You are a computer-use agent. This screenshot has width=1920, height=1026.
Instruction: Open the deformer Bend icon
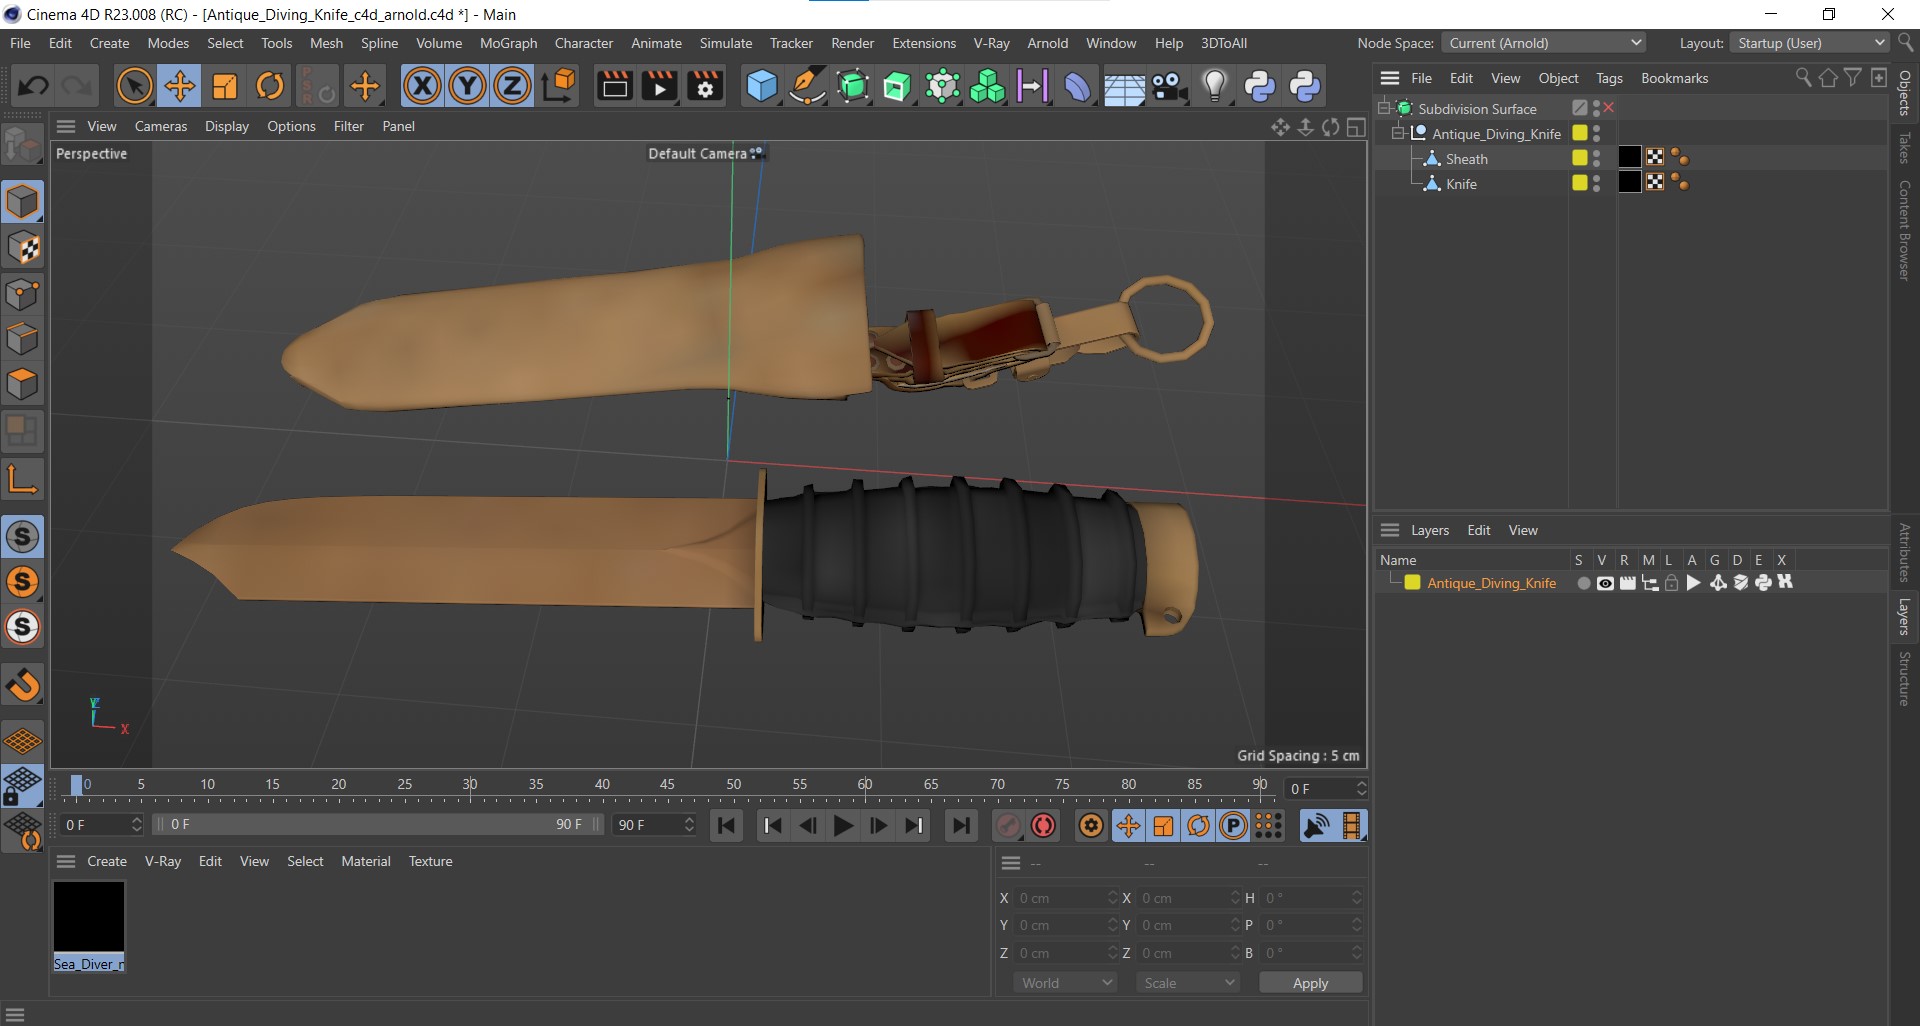pos(1077,86)
